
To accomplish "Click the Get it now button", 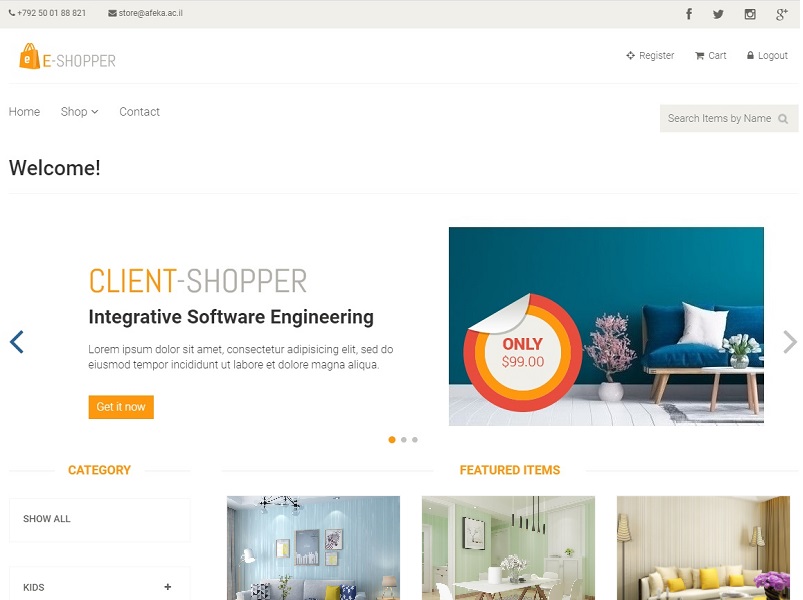I will (121, 407).
